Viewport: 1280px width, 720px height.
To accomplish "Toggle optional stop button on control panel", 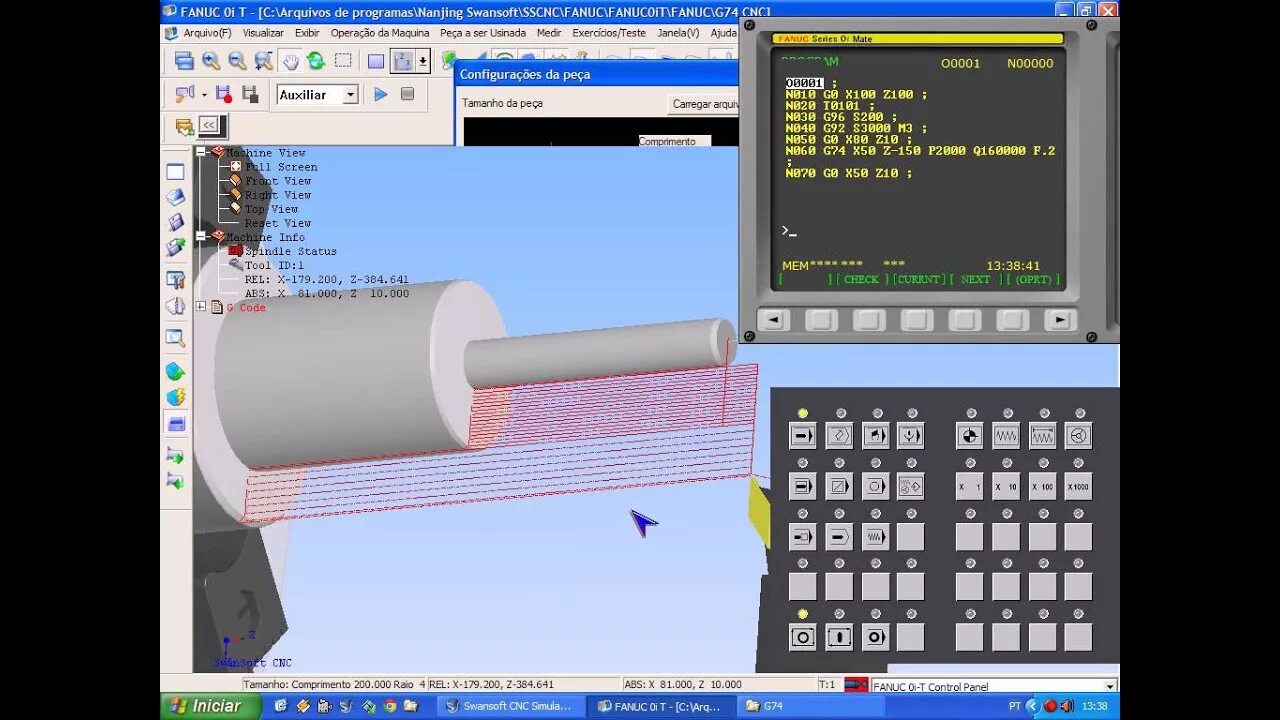I will click(875, 486).
